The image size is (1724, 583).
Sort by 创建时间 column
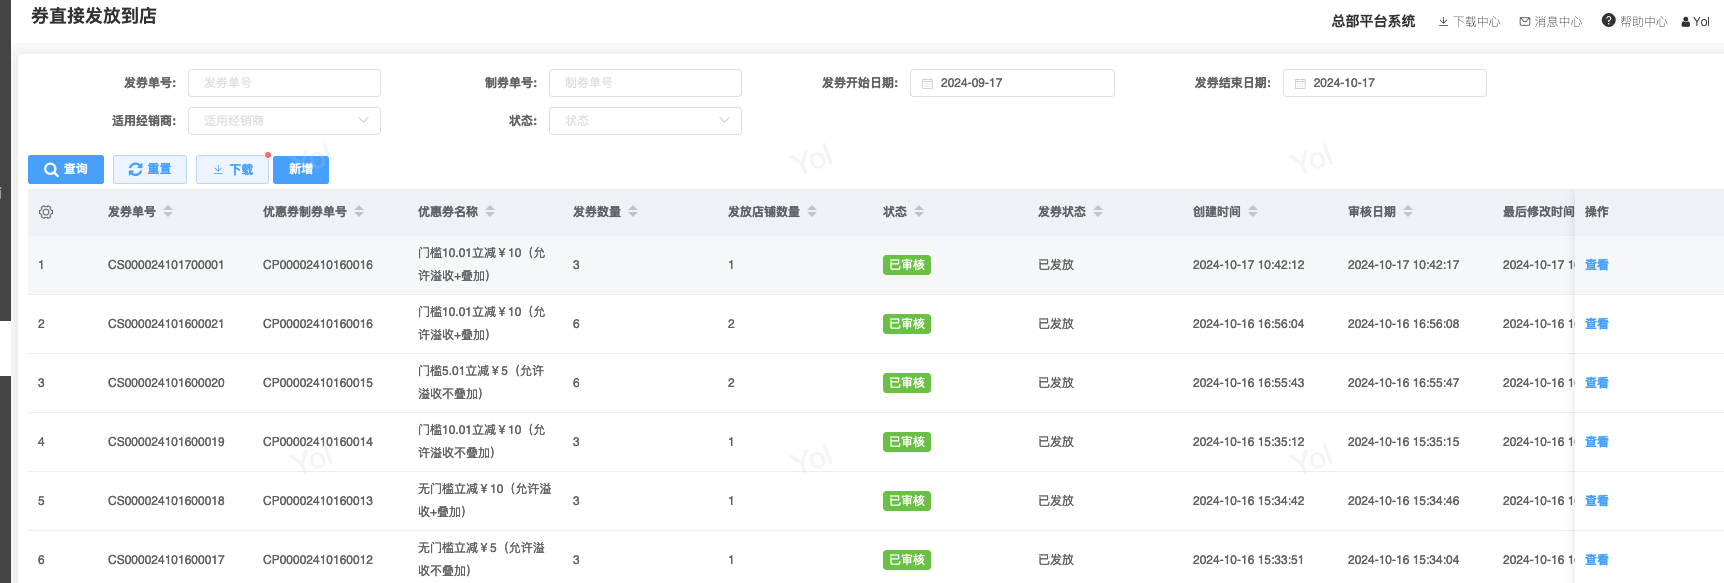coord(1253,212)
